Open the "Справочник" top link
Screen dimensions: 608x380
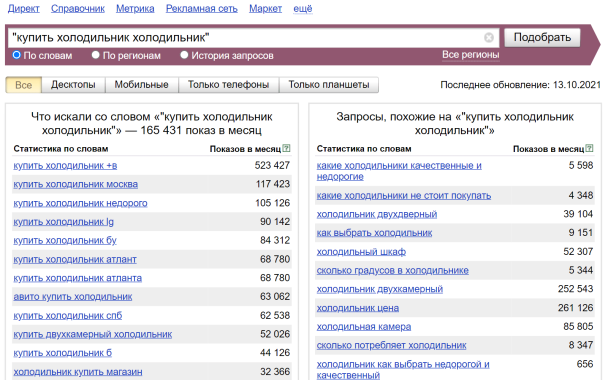pos(78,9)
